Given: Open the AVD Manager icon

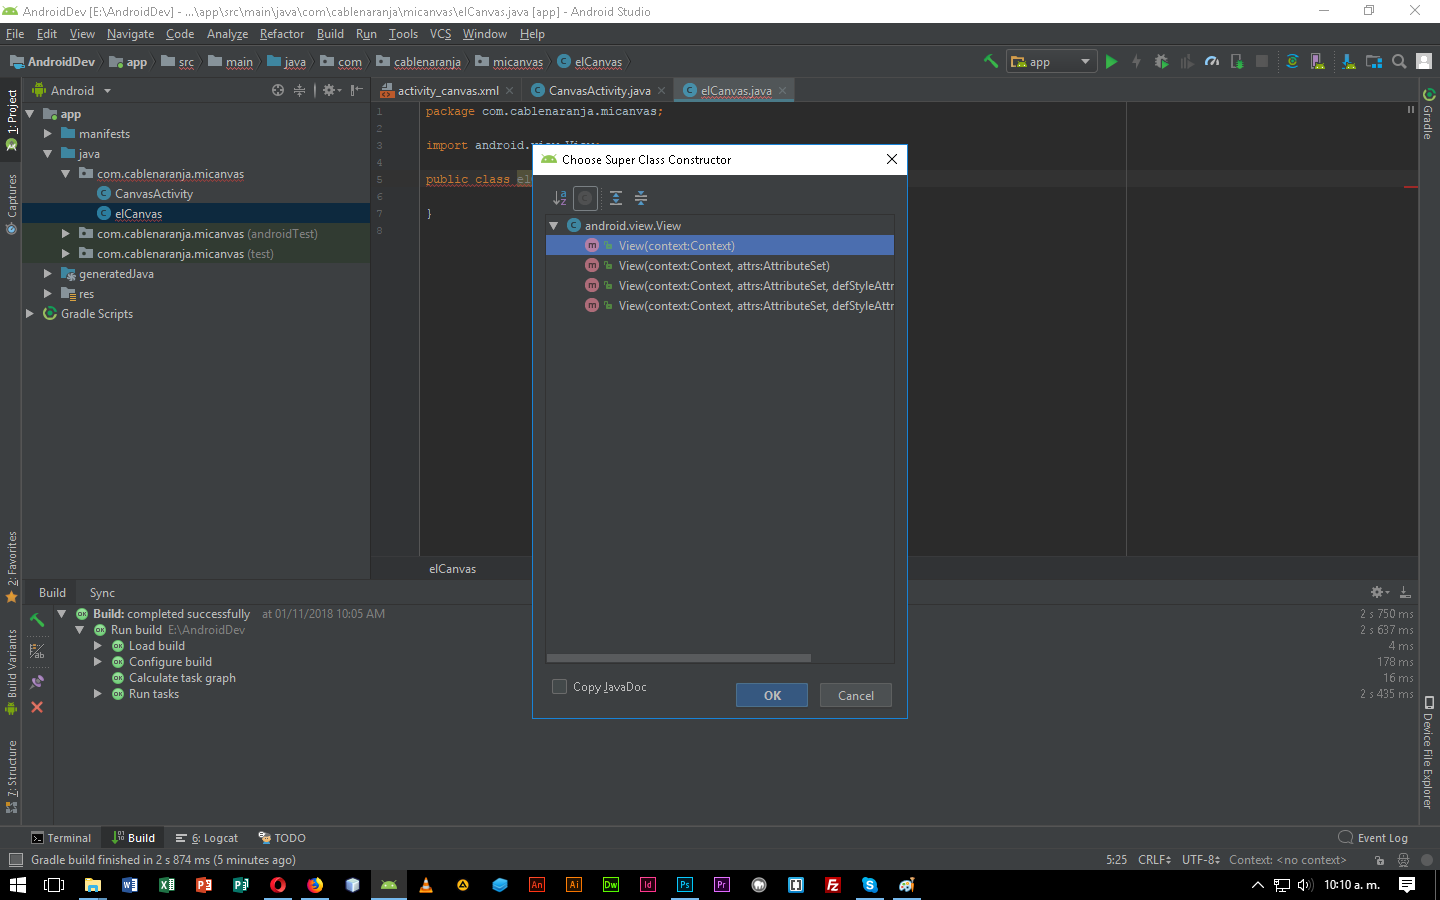Looking at the screenshot, I should 1318,61.
